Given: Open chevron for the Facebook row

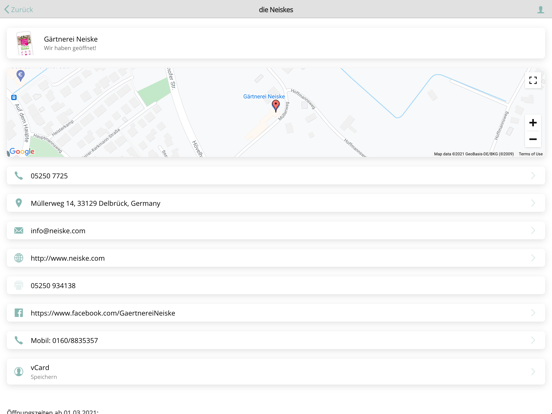Looking at the screenshot, I should 533,313.
